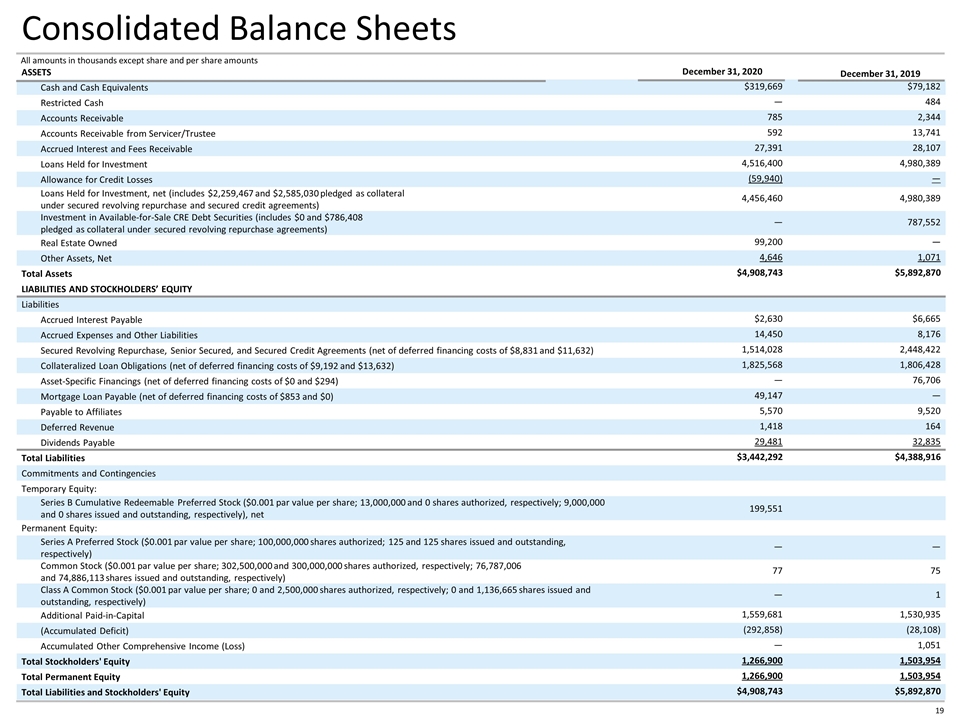Click the Deferred Revenue label

coord(77,427)
